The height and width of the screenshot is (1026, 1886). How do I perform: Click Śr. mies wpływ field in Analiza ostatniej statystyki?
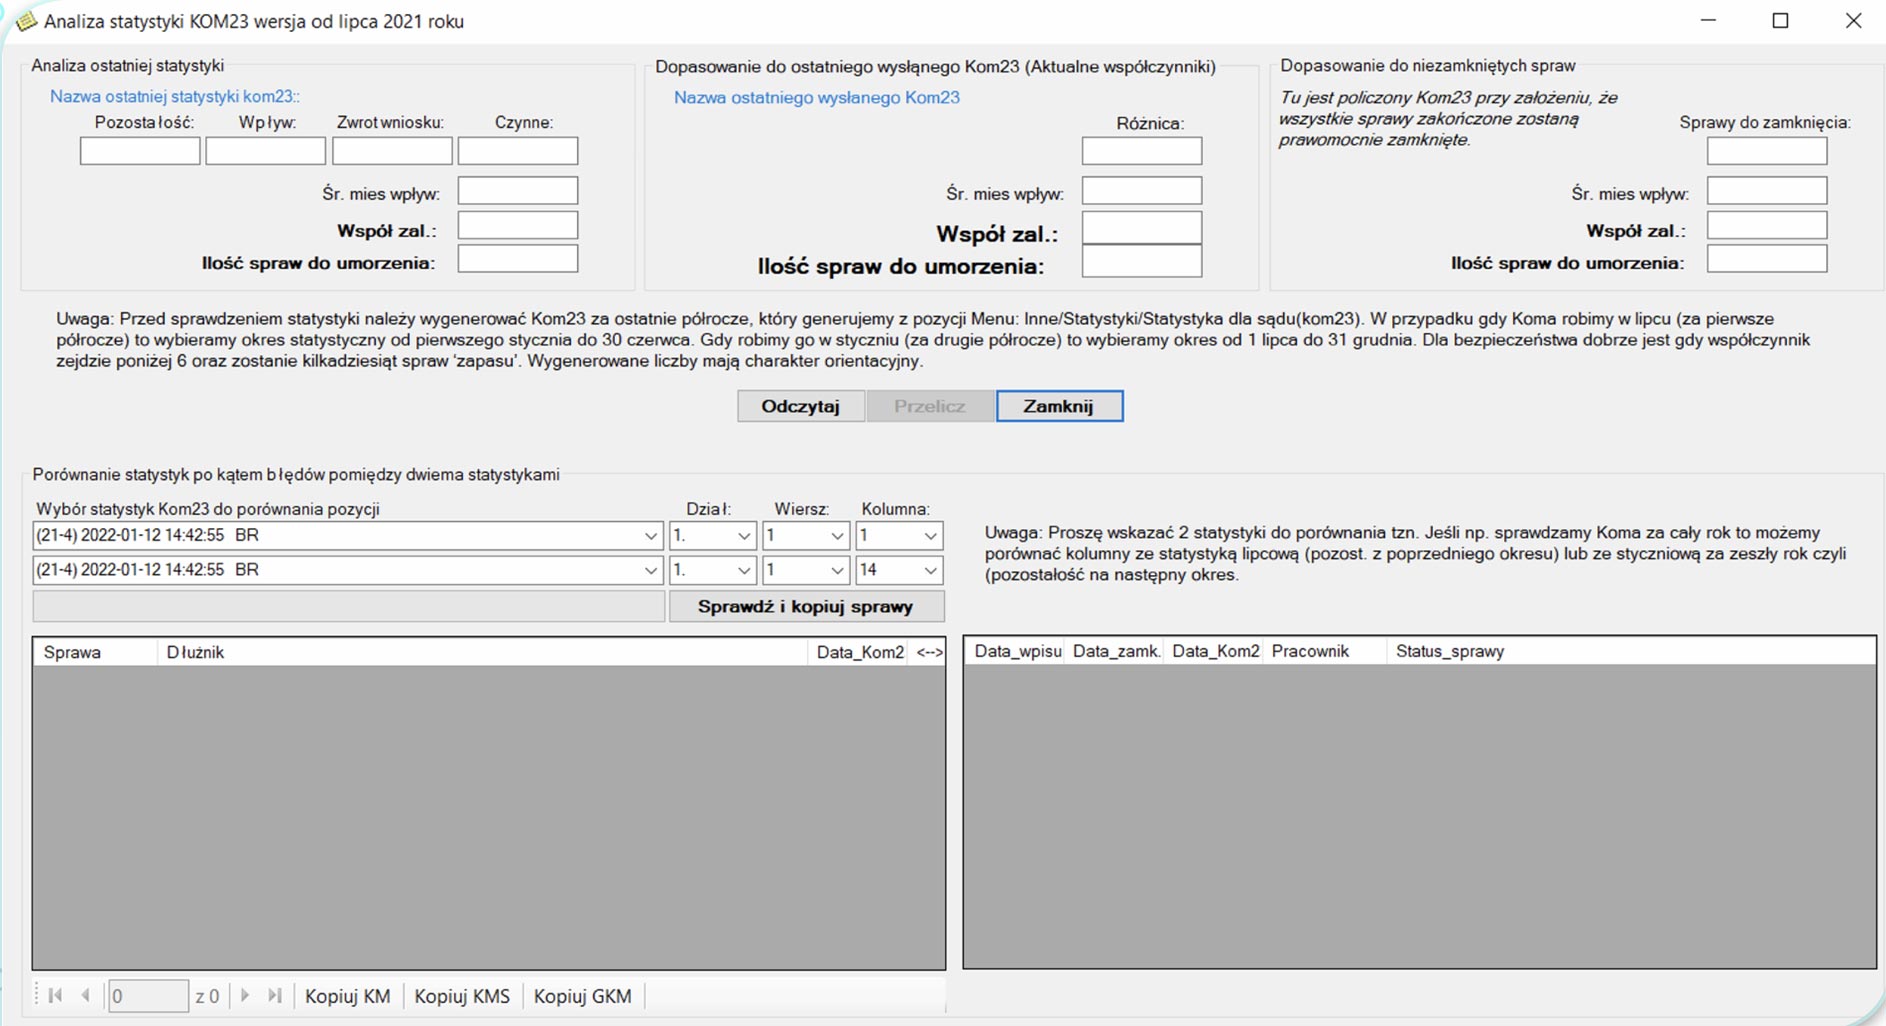pyautogui.click(x=518, y=191)
